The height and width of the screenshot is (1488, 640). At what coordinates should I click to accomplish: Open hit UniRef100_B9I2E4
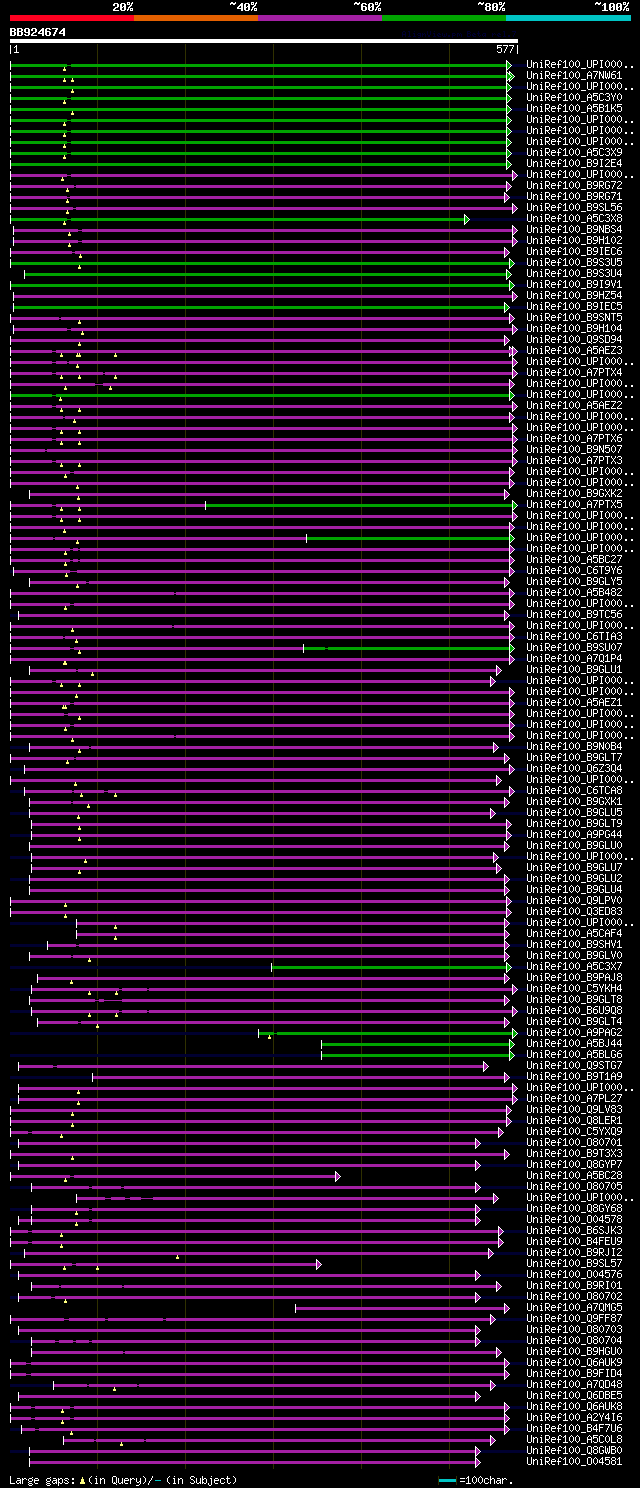pos(574,164)
